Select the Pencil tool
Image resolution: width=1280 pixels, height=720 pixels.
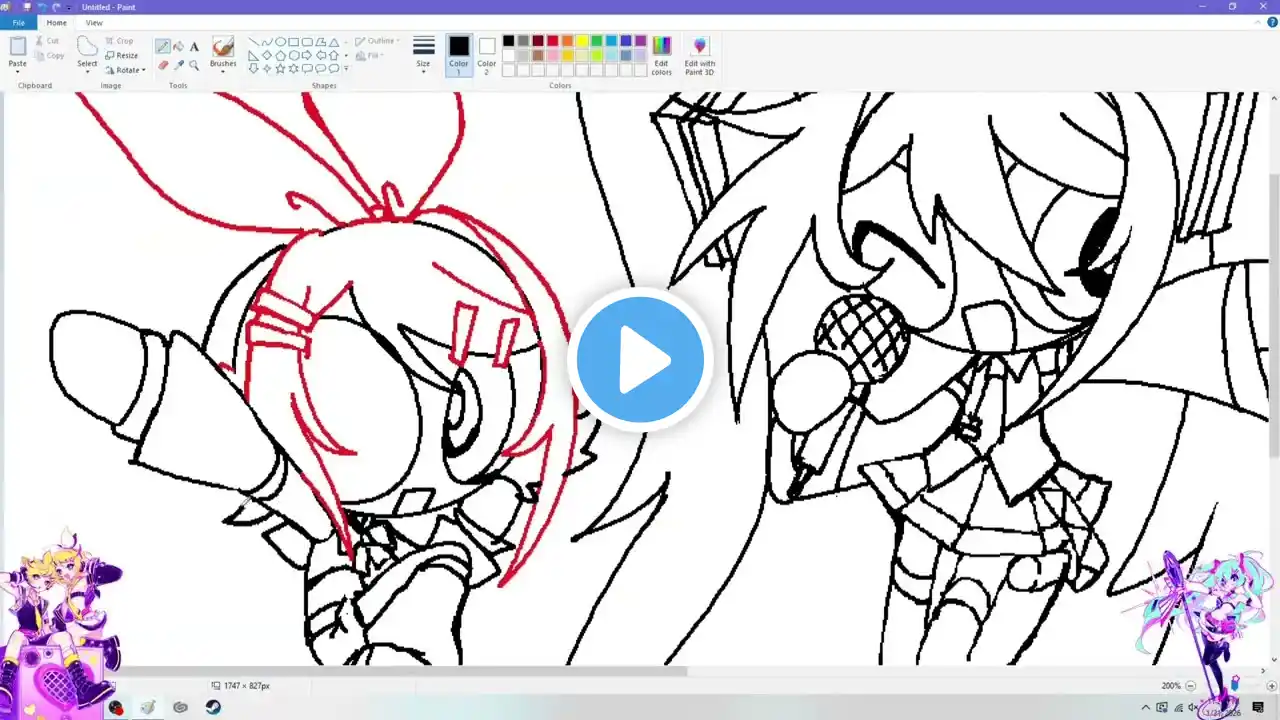162,46
